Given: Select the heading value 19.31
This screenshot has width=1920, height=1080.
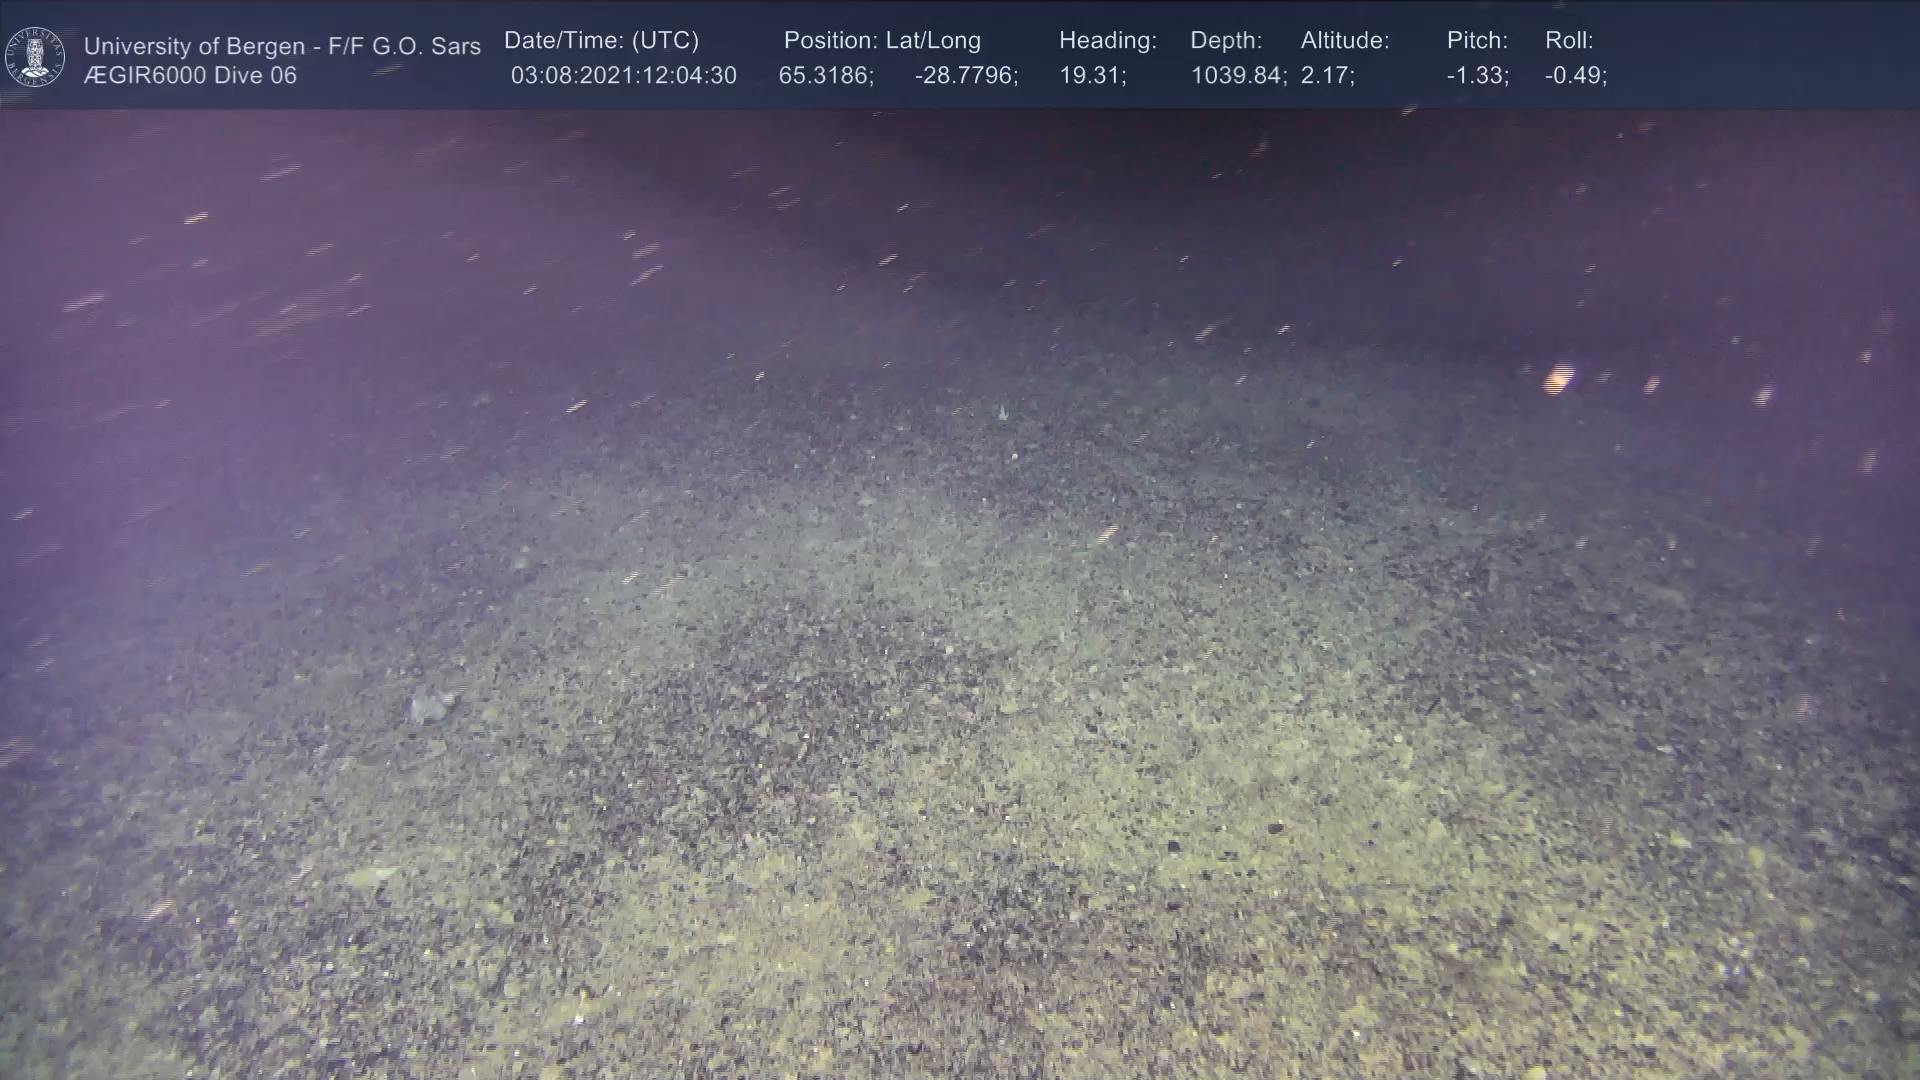Looking at the screenshot, I should [1092, 76].
